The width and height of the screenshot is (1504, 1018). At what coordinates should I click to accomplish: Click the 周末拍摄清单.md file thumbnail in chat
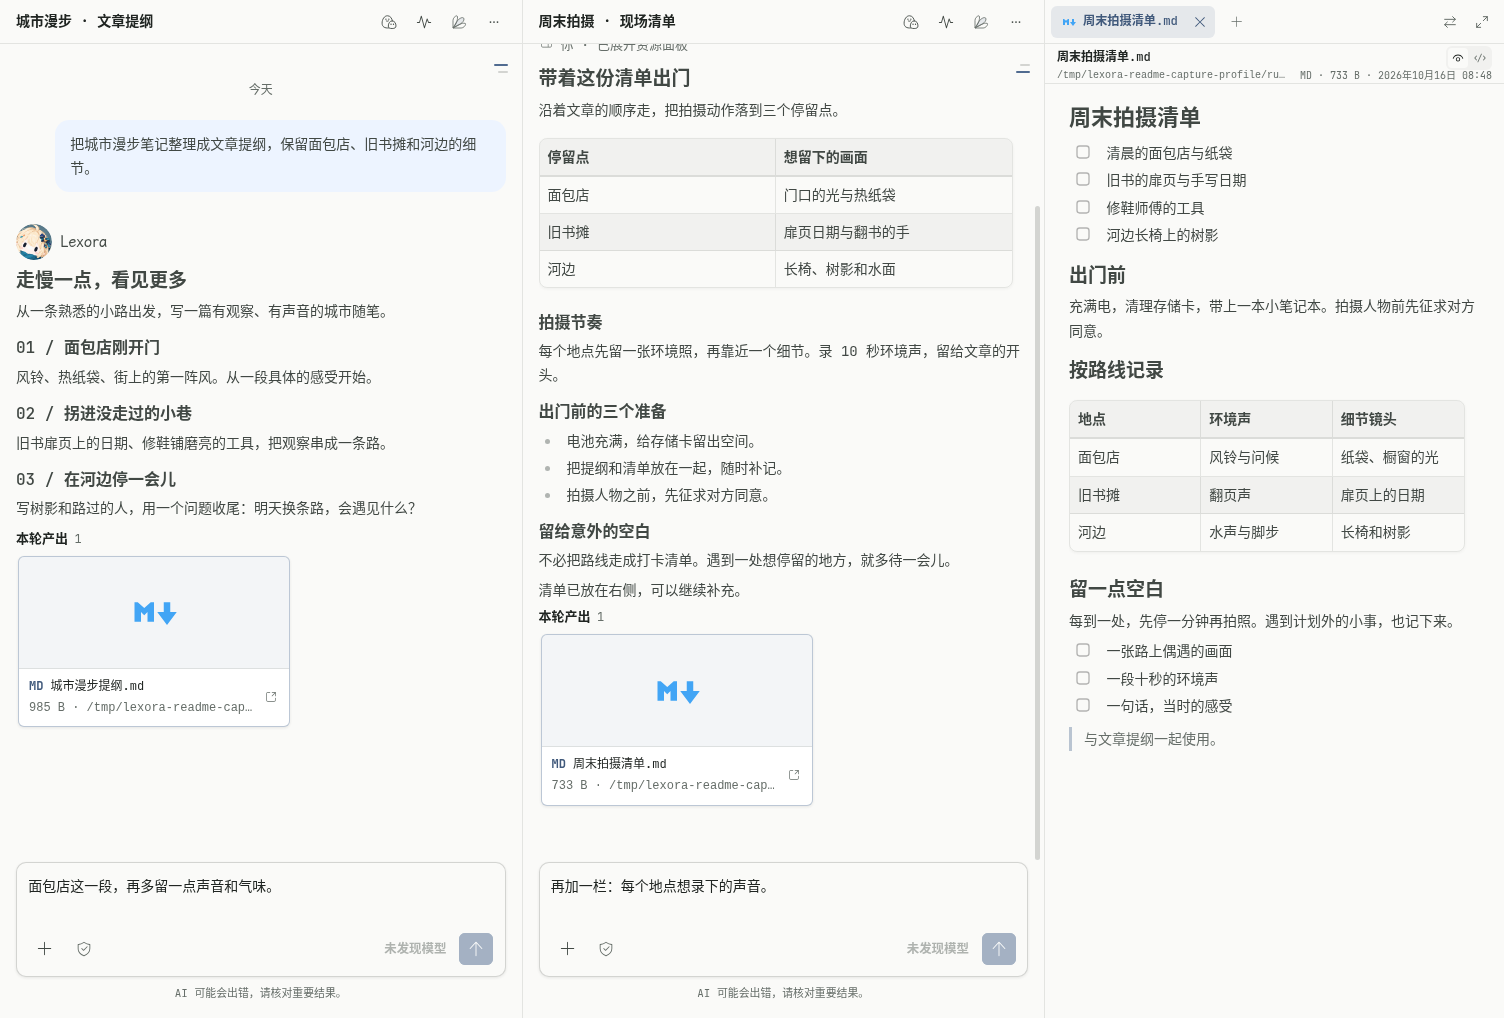click(x=677, y=691)
